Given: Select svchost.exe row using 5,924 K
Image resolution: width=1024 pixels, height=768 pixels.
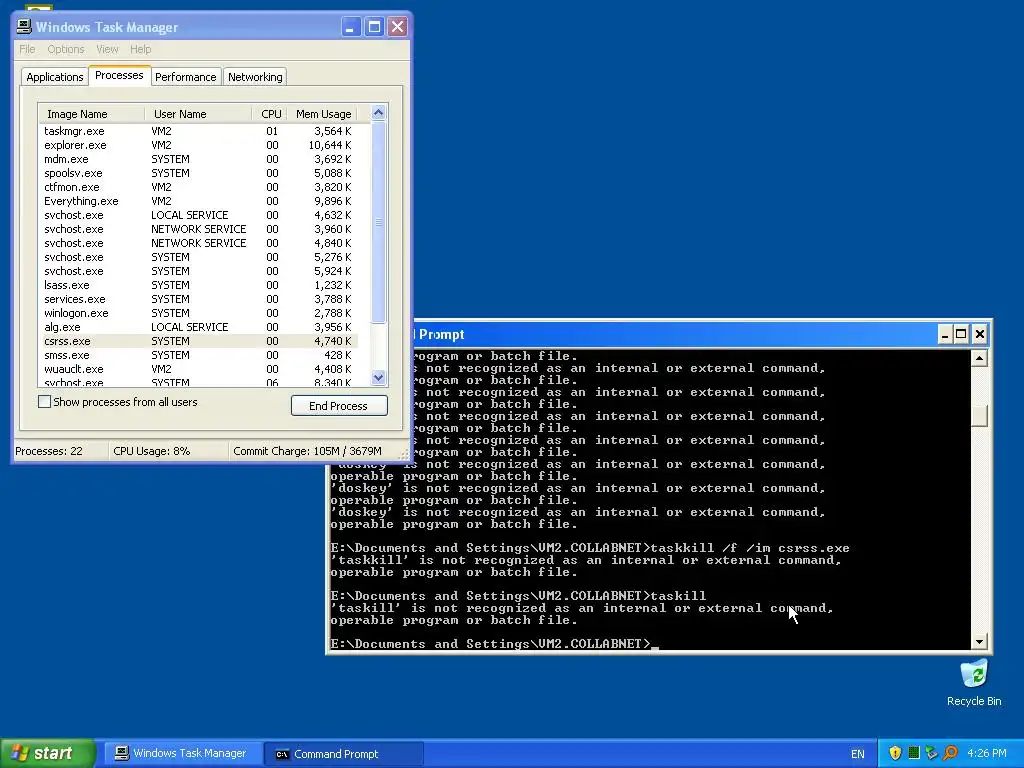Looking at the screenshot, I should (x=198, y=271).
